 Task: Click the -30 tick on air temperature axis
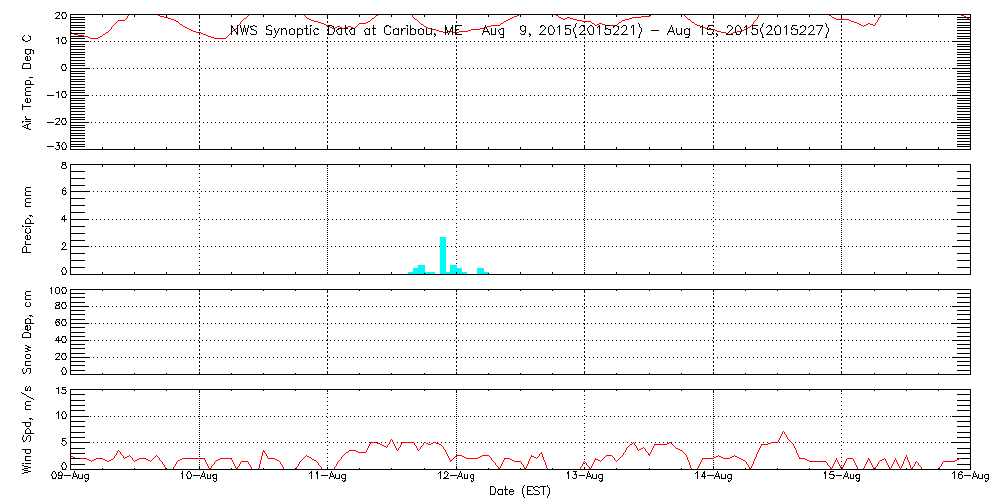point(59,146)
